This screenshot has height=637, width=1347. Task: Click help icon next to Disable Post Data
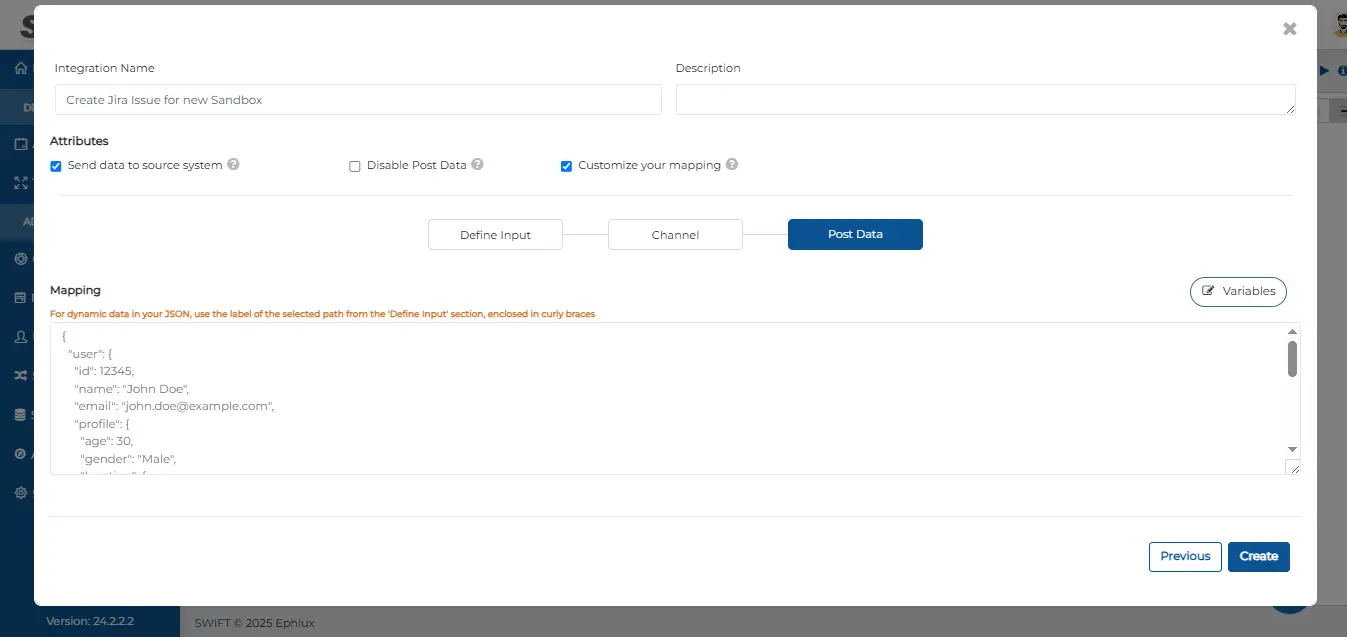(x=478, y=165)
